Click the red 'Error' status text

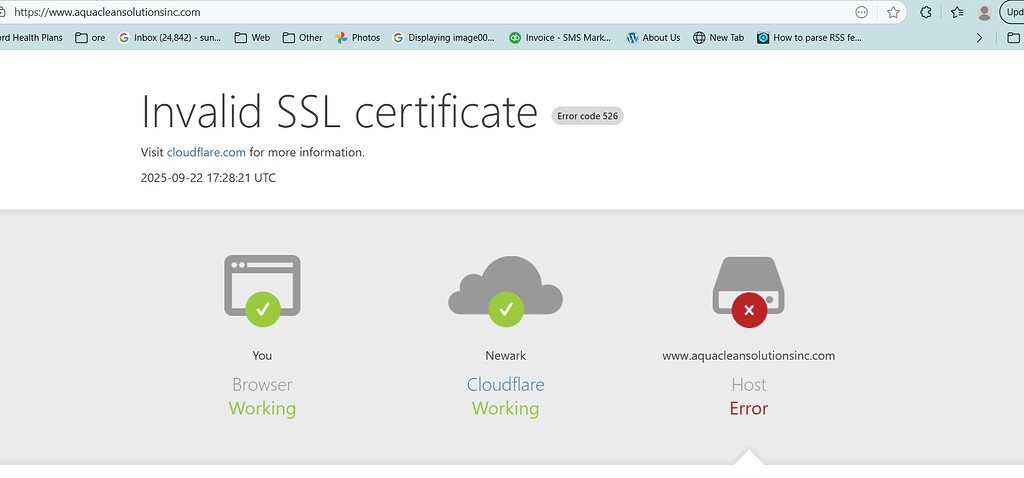coord(748,408)
